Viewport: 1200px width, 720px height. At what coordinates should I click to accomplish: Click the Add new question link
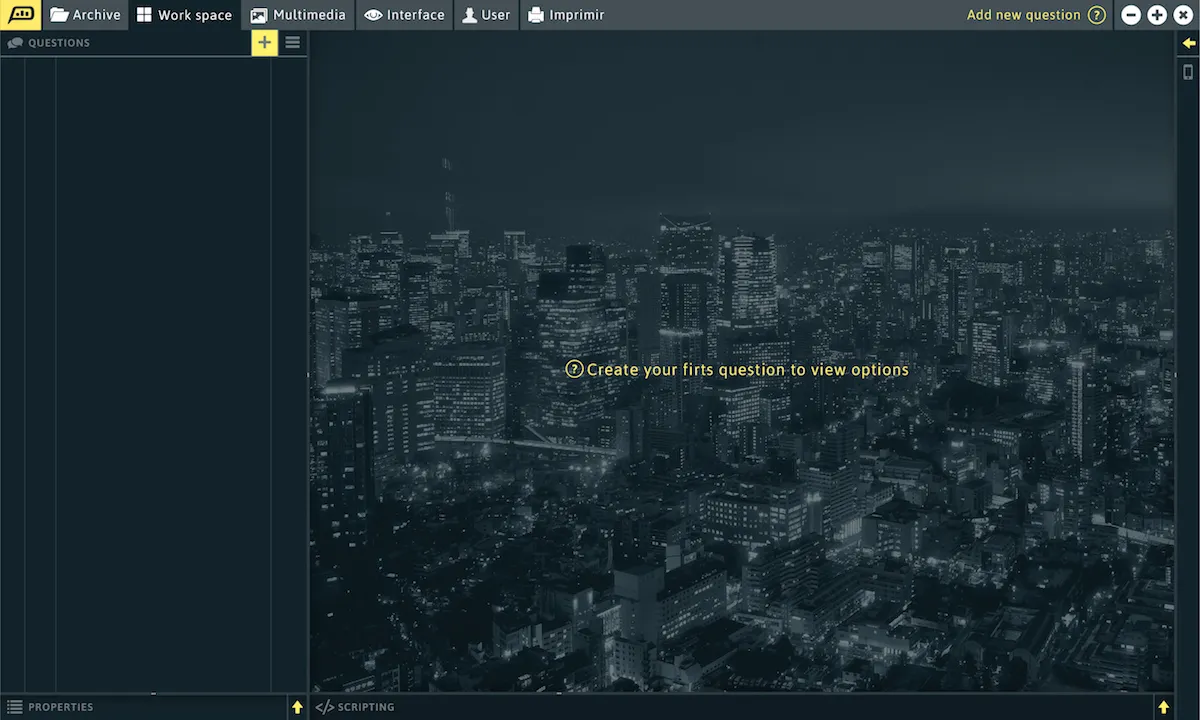pyautogui.click(x=1023, y=15)
